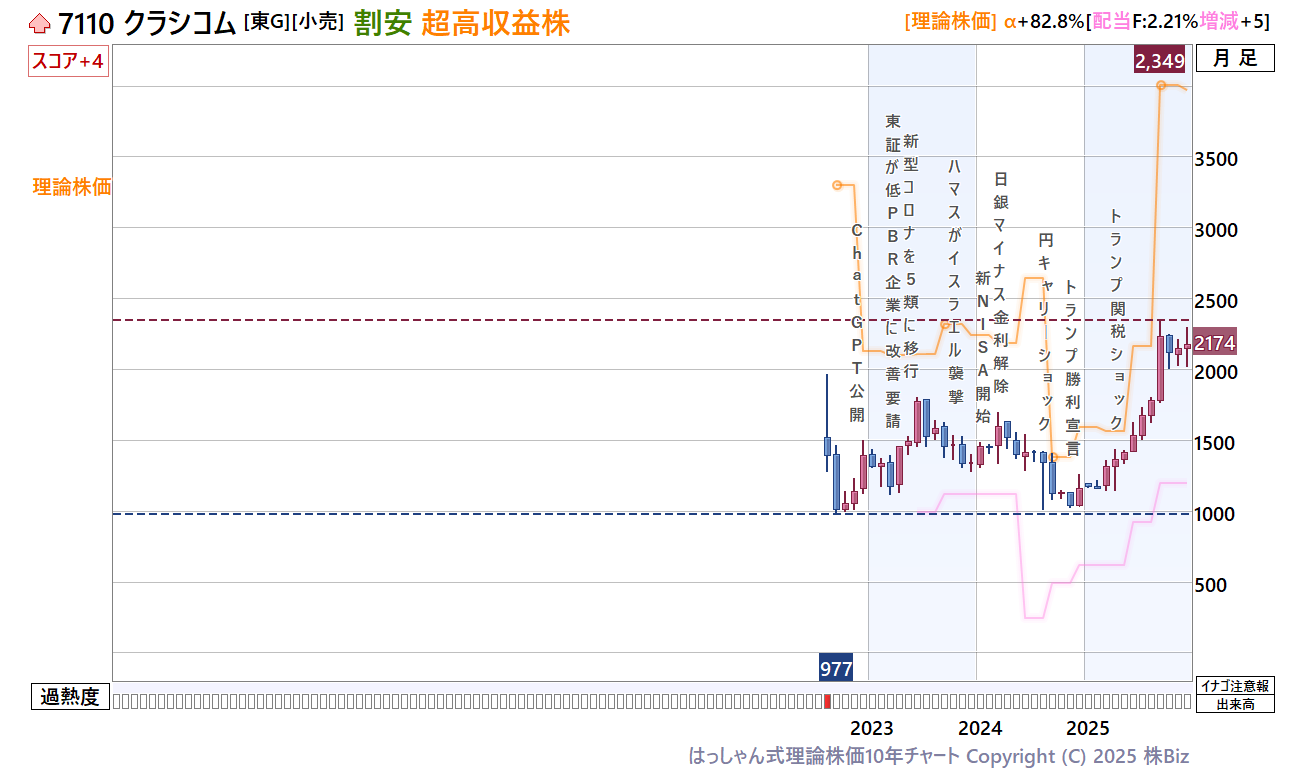1300x770 pixels.
Task: Toggle the 過熱度 heat label
Action: (x=70, y=697)
